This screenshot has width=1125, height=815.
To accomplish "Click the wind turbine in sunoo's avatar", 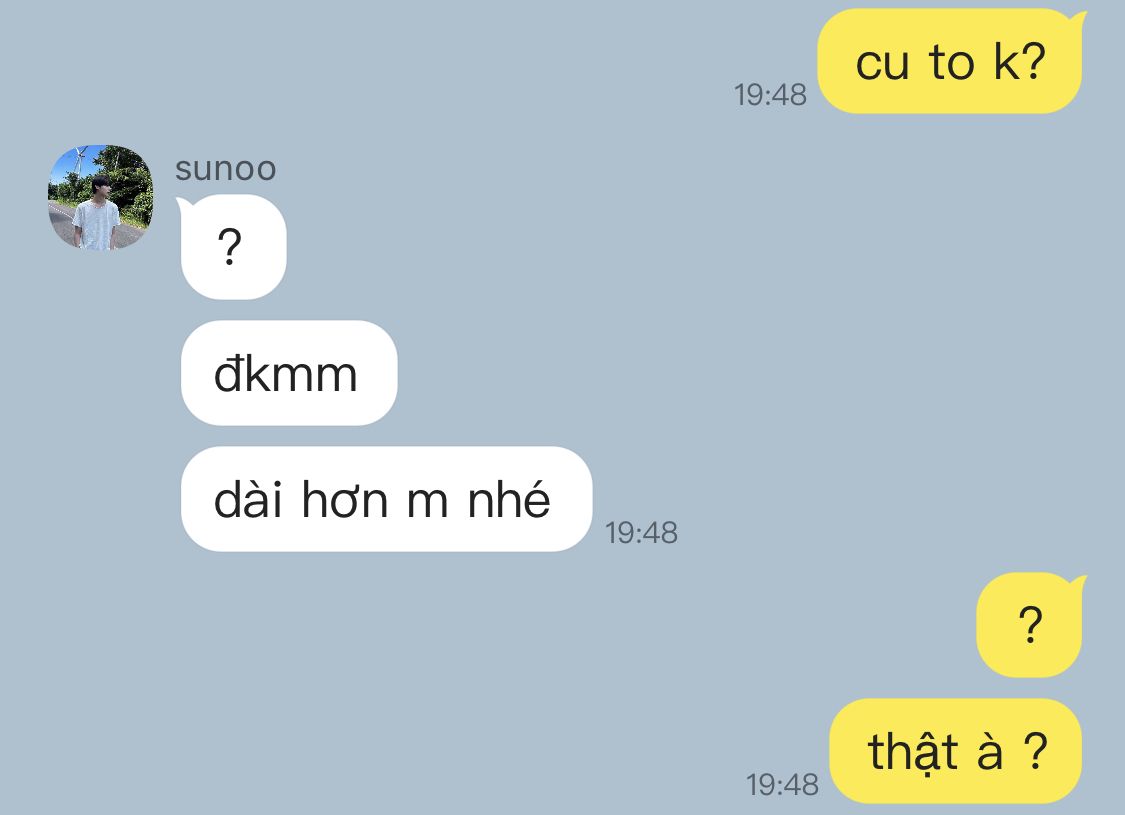I will tap(80, 159).
